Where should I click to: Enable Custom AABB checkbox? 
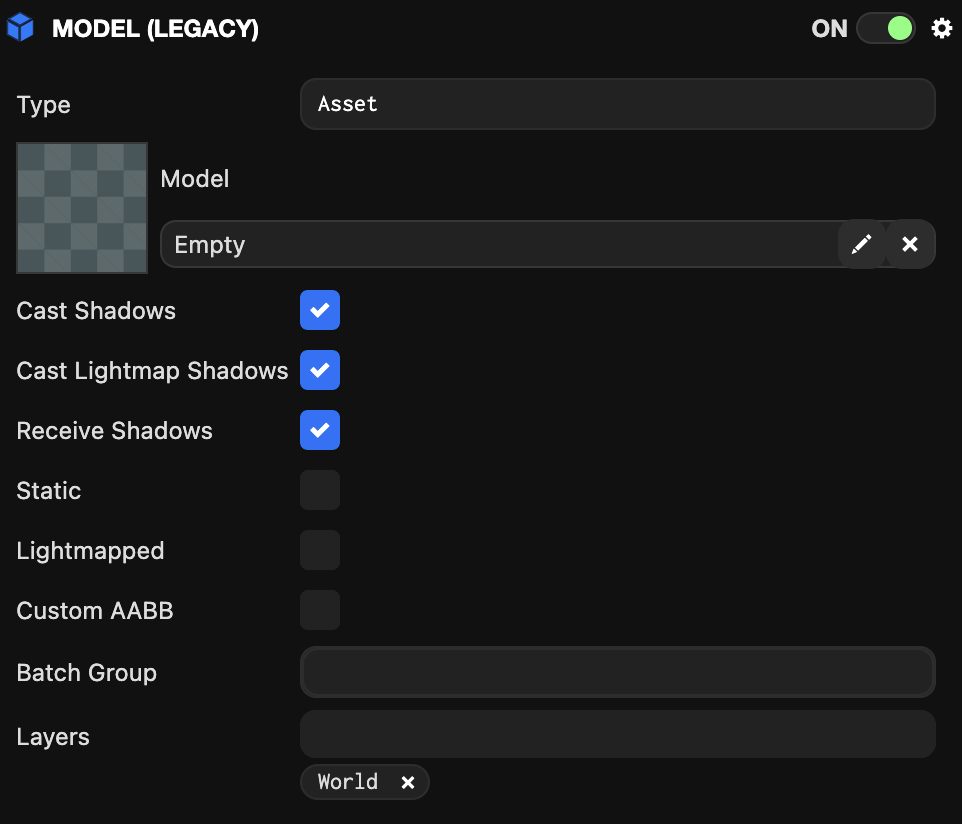[x=320, y=610]
